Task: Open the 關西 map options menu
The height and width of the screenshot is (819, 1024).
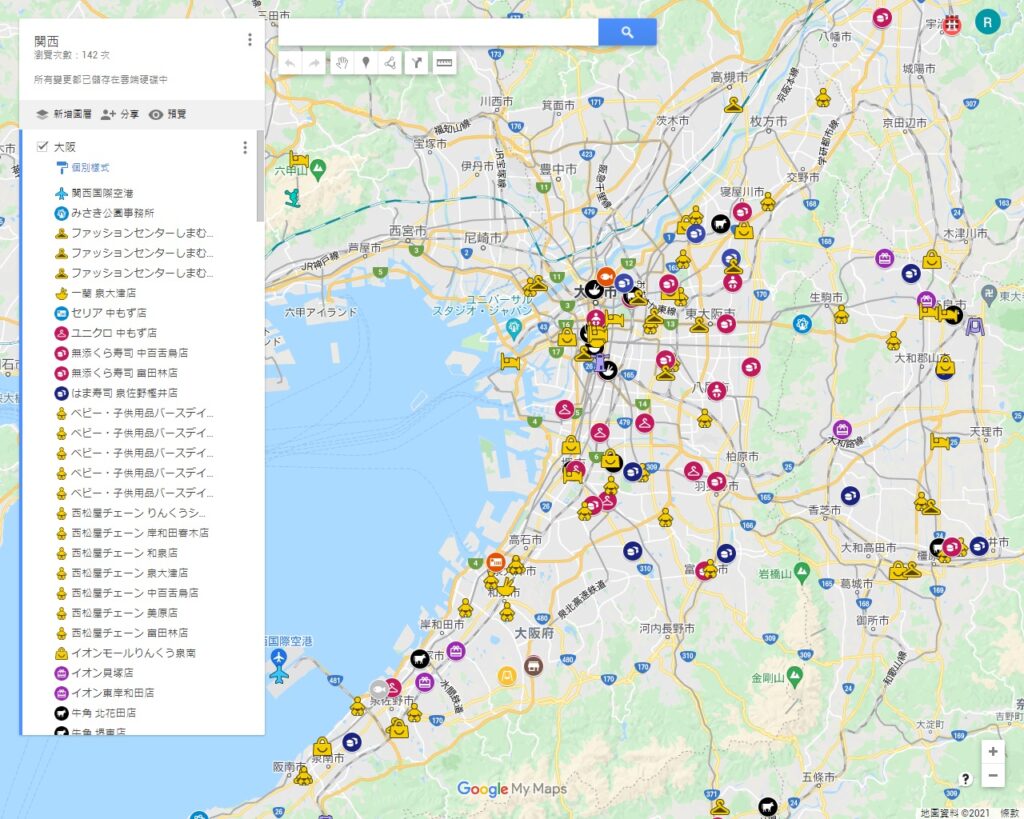Action: point(249,40)
